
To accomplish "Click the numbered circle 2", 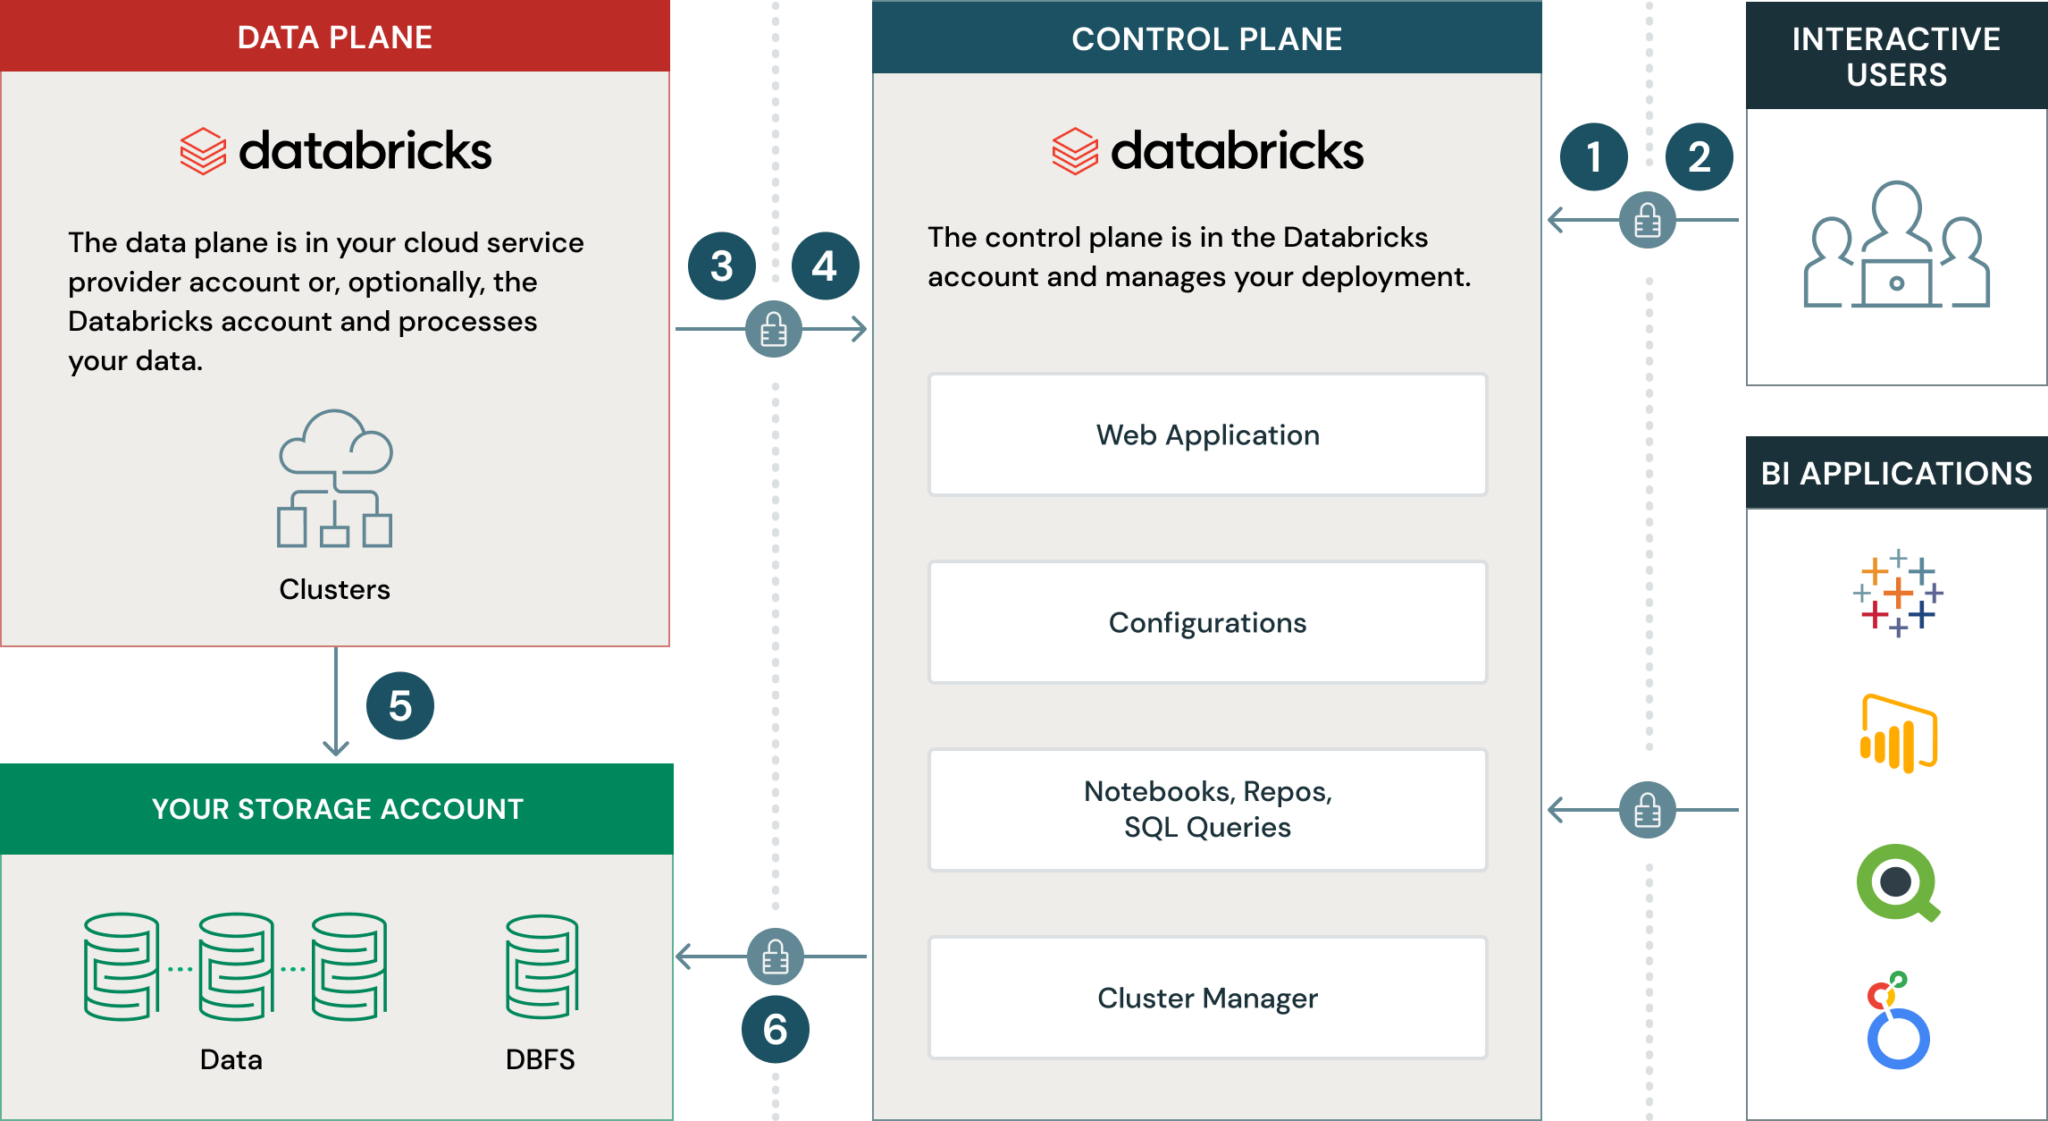I will tap(1699, 157).
